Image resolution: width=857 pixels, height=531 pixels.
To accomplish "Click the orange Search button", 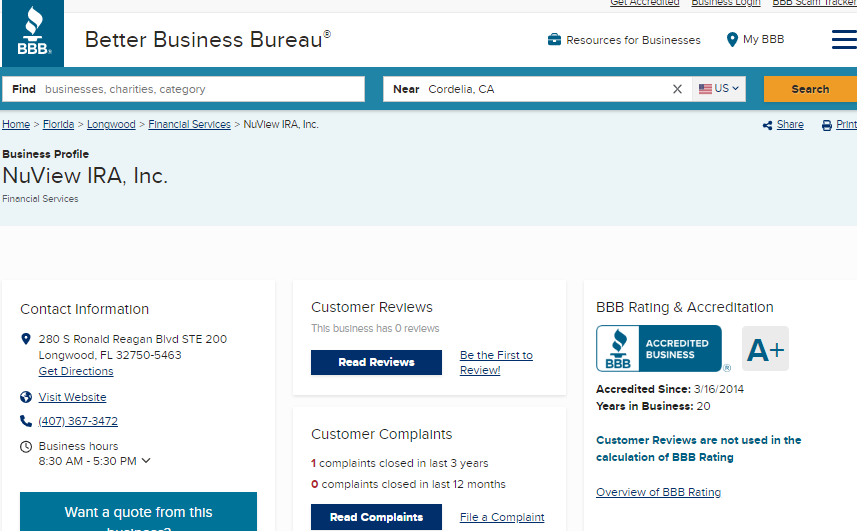I will pos(810,89).
